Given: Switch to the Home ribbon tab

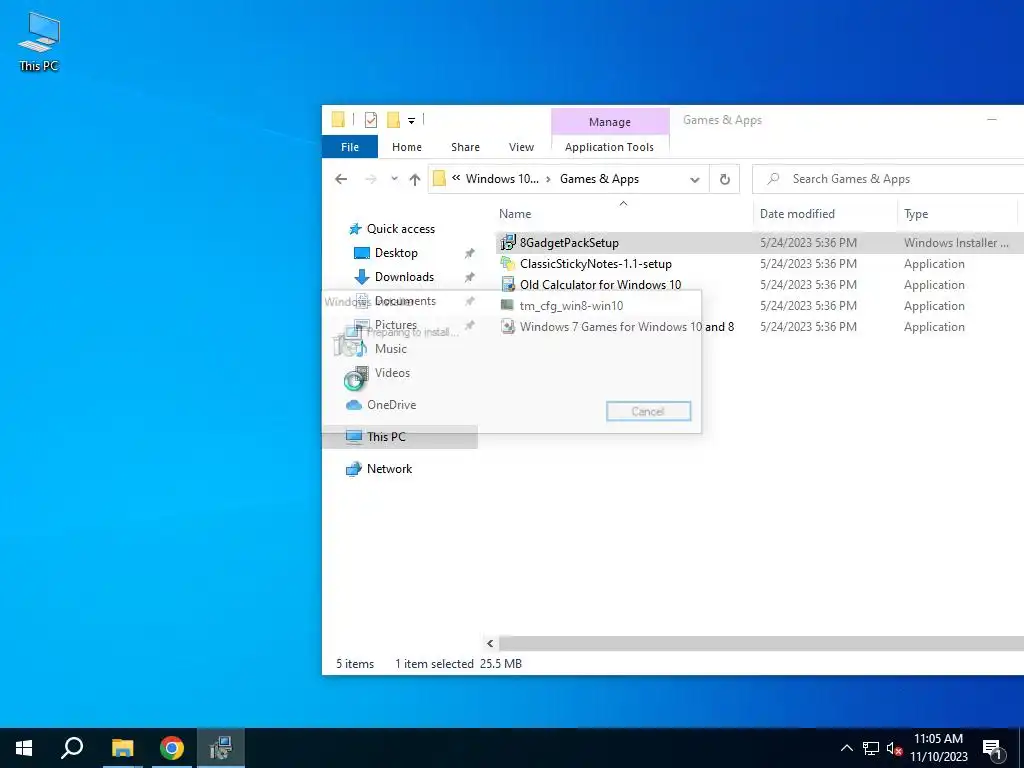Looking at the screenshot, I should click(407, 147).
